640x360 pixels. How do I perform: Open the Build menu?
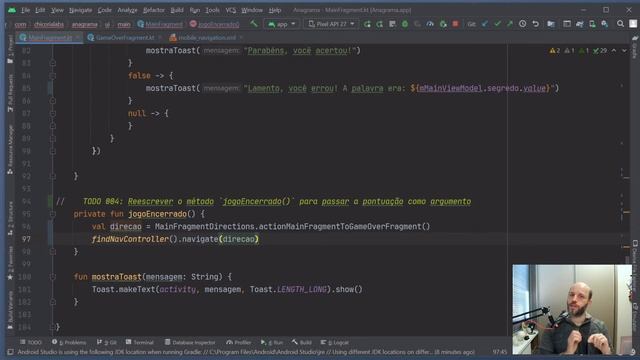tap(177, 10)
